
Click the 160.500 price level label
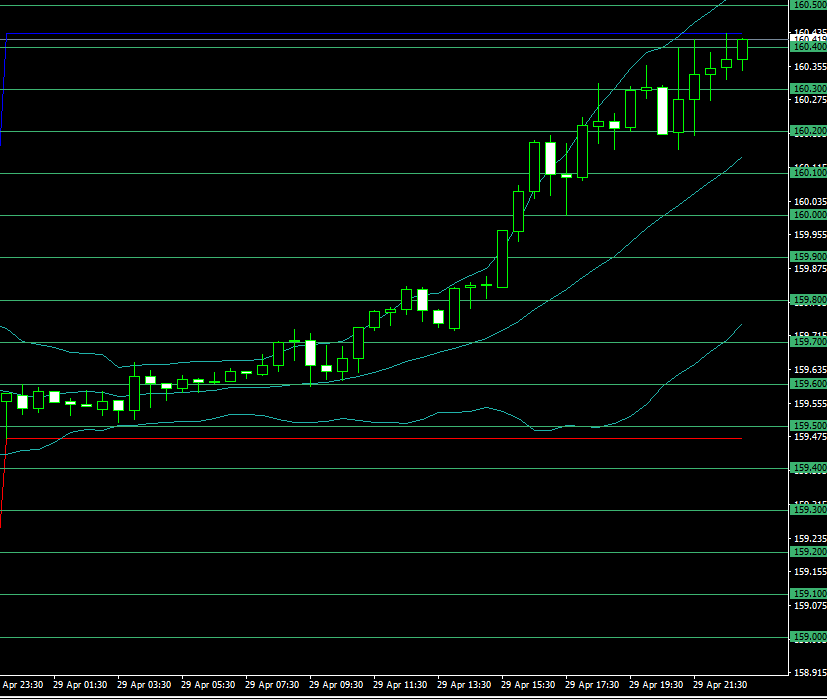tap(808, 5)
